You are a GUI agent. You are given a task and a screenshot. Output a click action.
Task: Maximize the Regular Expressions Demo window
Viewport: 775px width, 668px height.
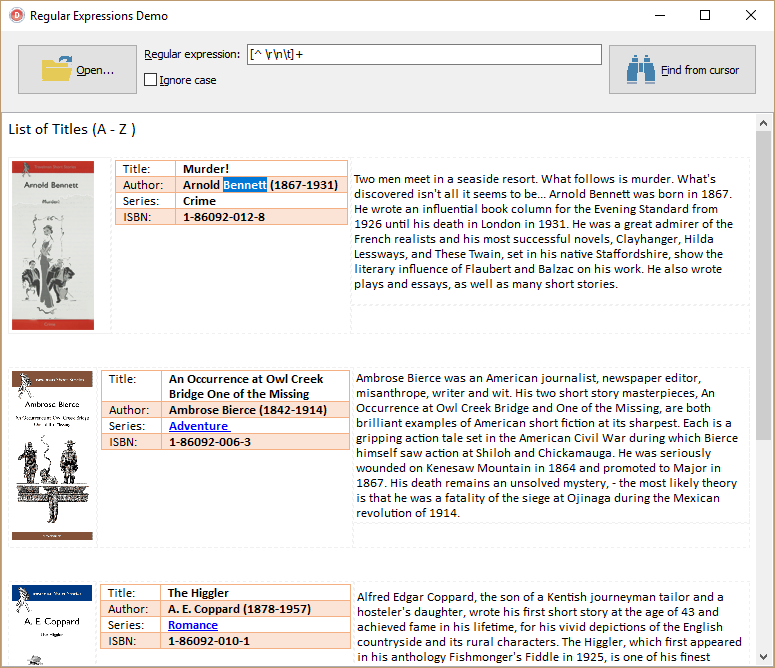705,16
